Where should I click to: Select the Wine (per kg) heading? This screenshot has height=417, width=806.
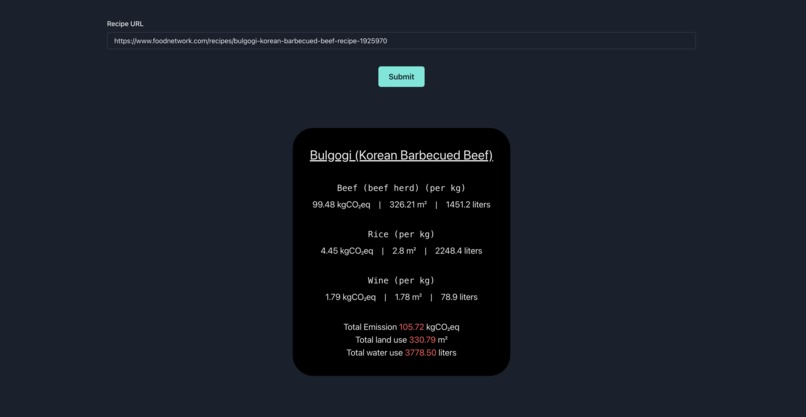[401, 281]
